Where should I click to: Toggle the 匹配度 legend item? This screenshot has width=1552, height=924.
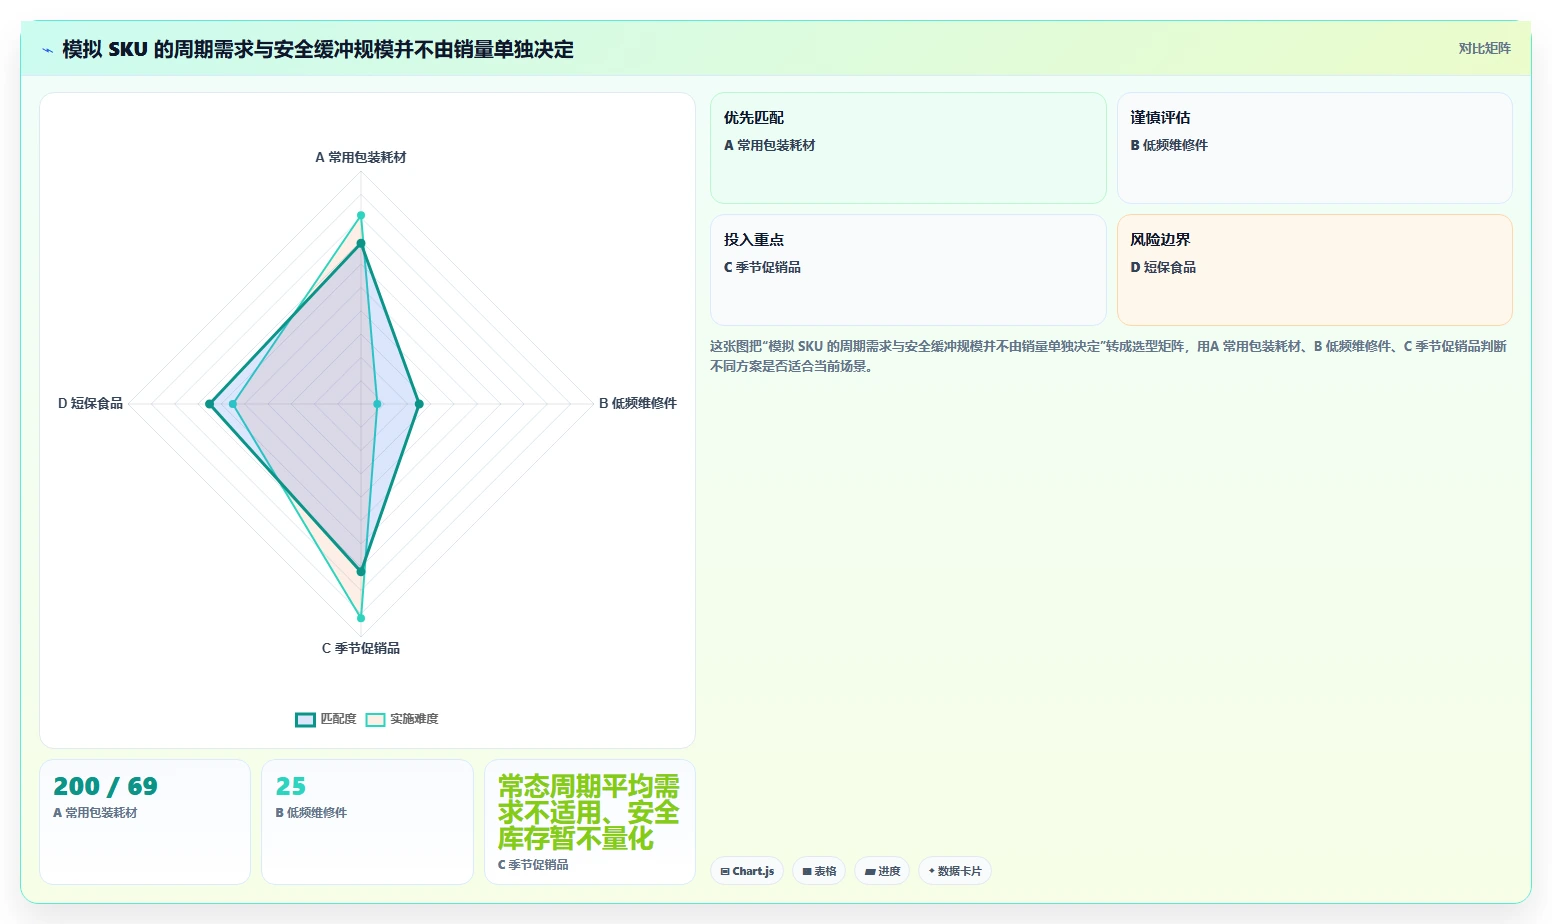point(326,719)
